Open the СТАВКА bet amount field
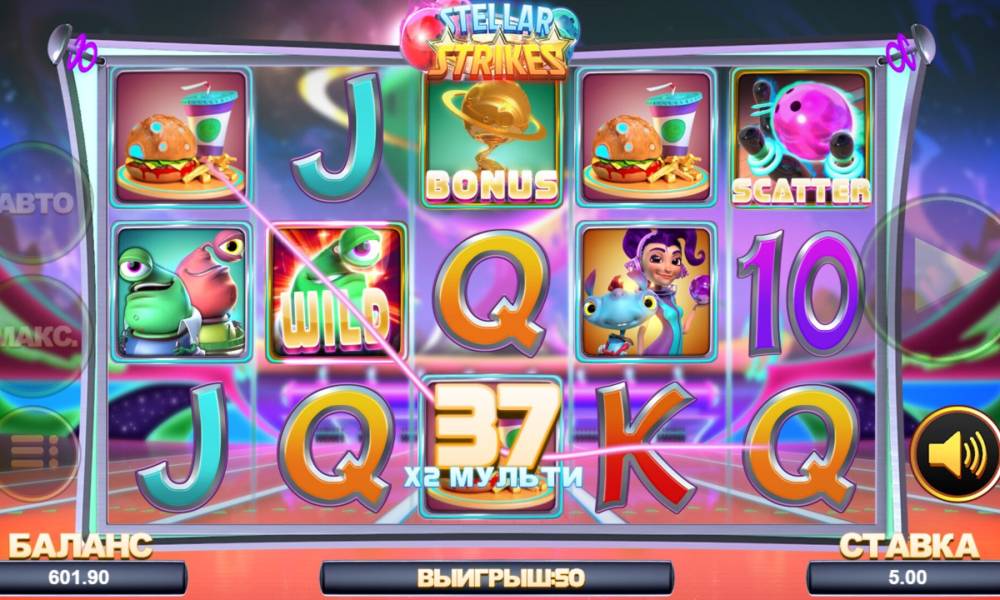The width and height of the screenshot is (1000, 600). pos(906,578)
